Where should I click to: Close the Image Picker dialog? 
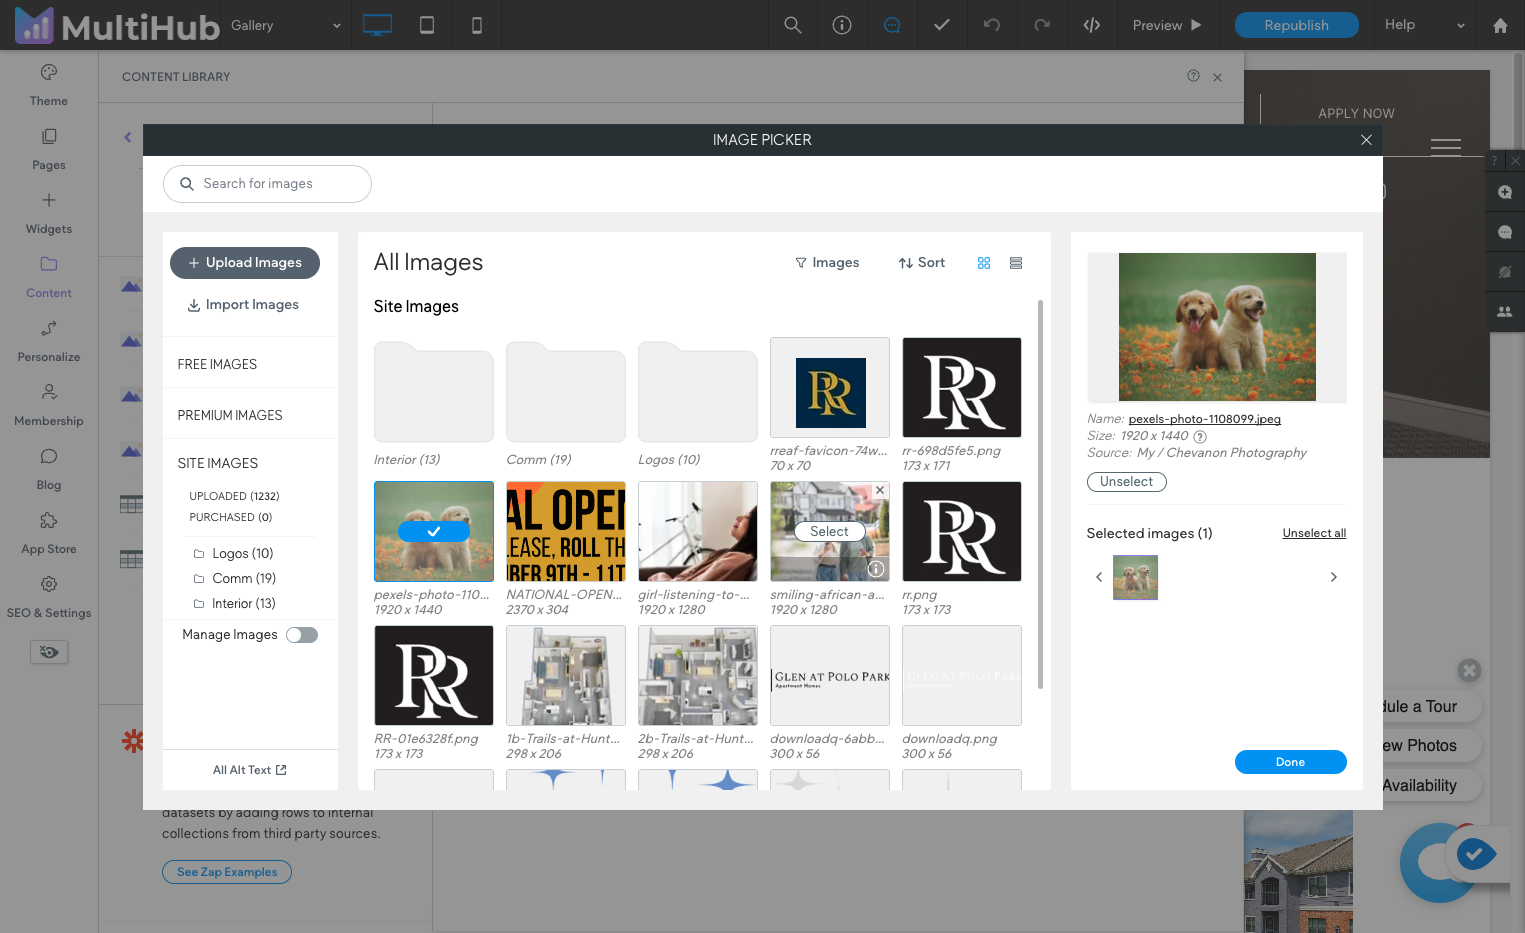pyautogui.click(x=1366, y=140)
